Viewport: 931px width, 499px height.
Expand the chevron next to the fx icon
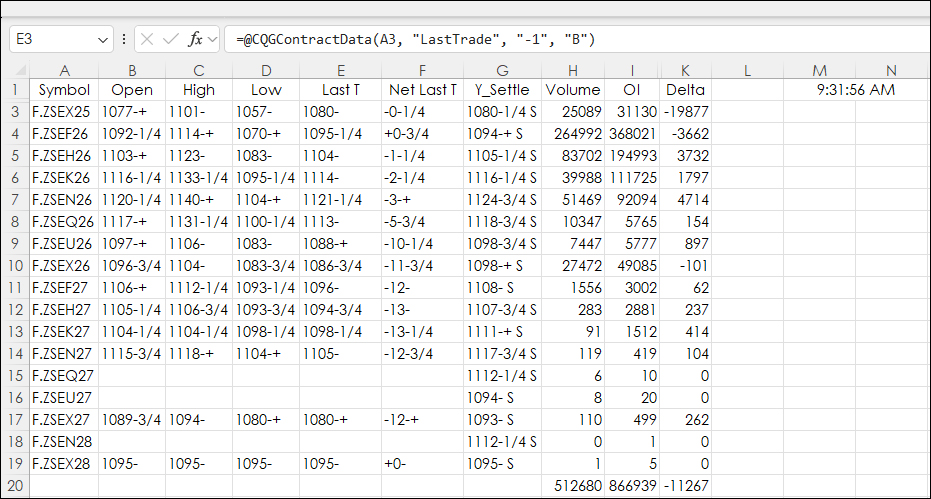click(211, 39)
